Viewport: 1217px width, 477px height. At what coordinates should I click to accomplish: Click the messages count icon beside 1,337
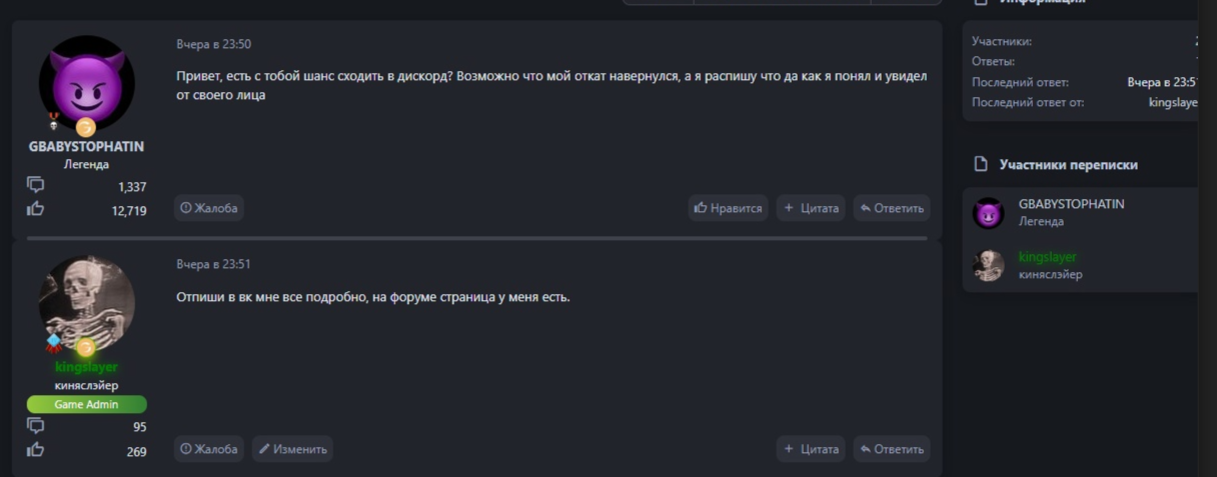tap(36, 185)
